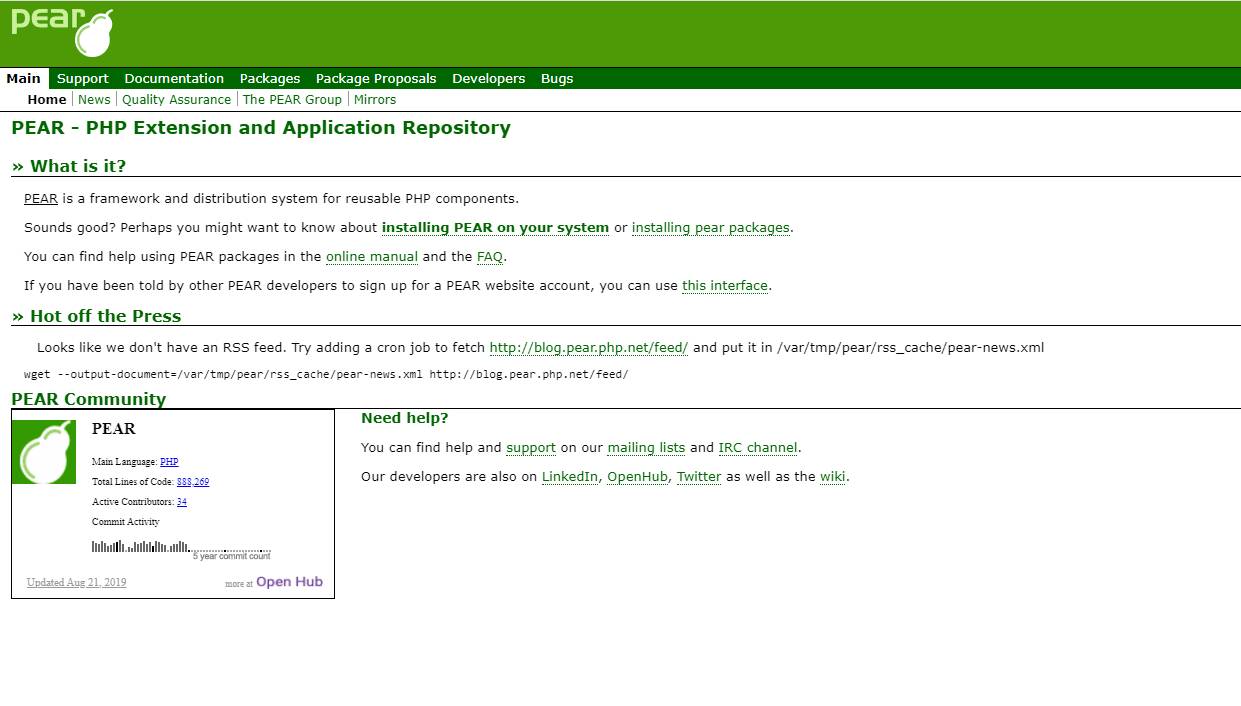Go to the Packages tab
Viewport: 1241px width, 706px height.
tap(270, 78)
